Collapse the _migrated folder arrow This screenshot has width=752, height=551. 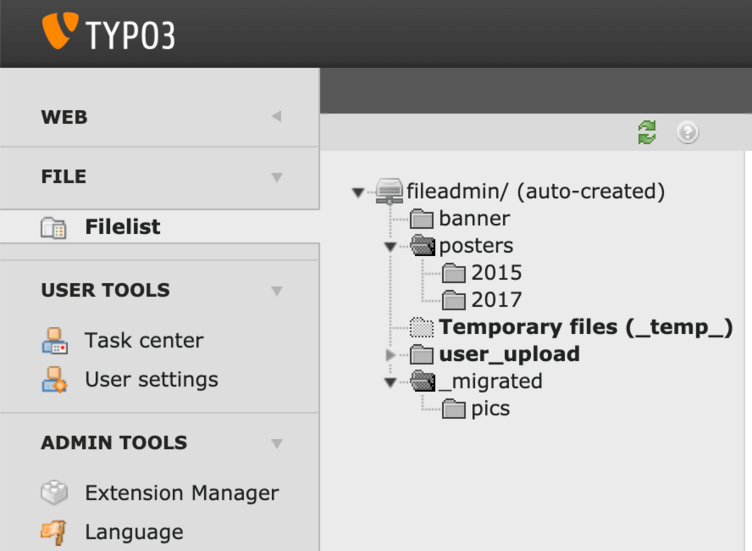391,382
